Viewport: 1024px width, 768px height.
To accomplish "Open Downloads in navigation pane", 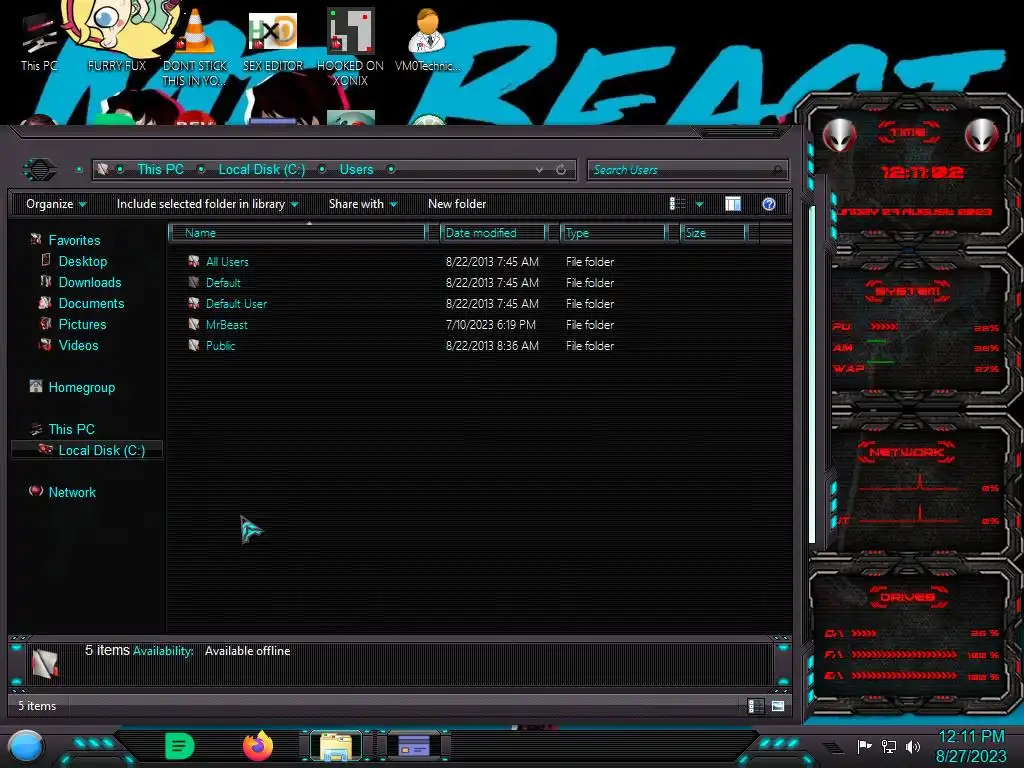I will (90, 282).
